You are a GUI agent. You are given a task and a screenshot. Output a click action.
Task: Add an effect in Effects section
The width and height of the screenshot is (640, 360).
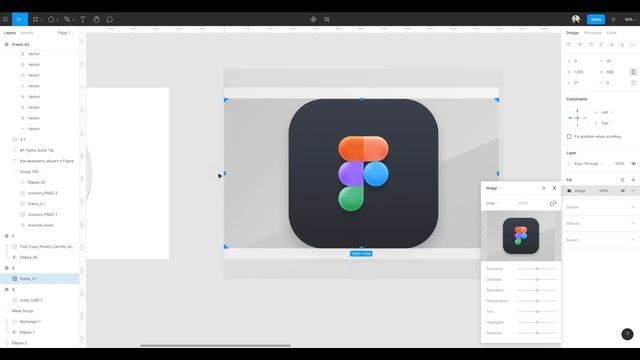point(633,223)
